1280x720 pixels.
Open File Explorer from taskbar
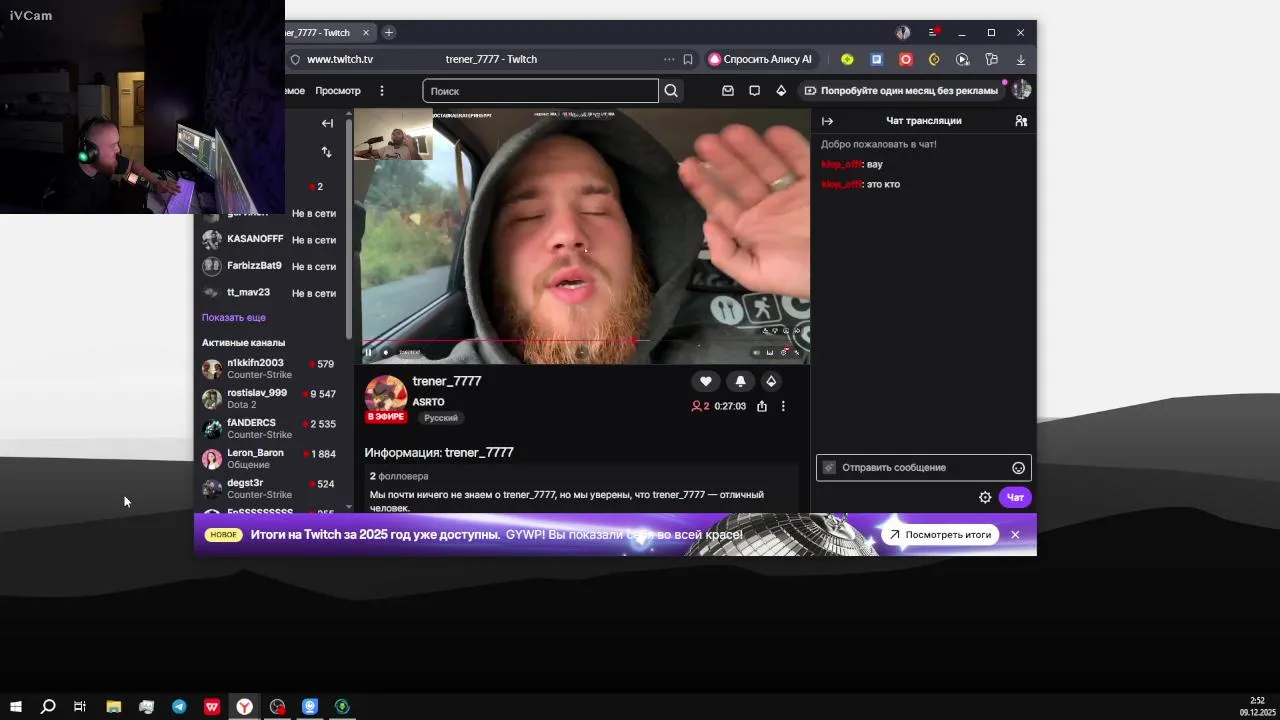tap(114, 707)
